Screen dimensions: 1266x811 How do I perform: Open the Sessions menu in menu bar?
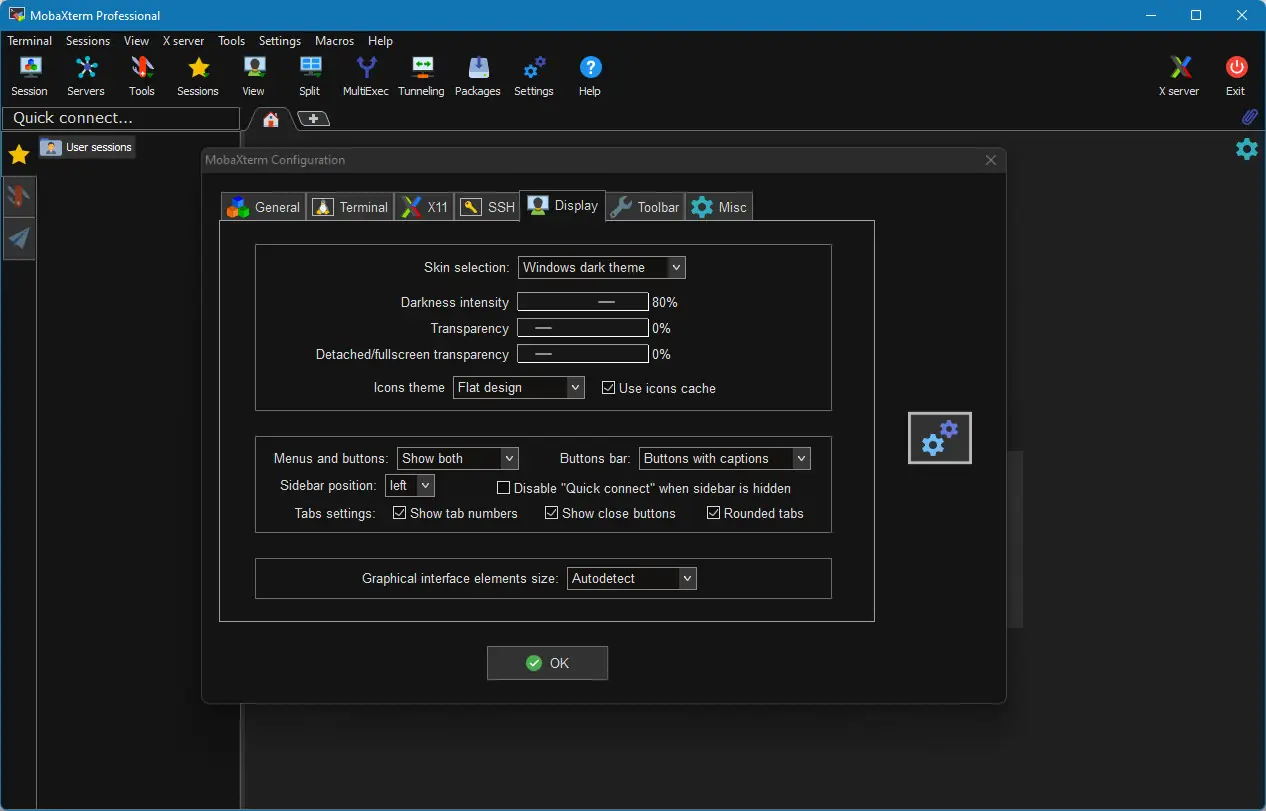88,41
